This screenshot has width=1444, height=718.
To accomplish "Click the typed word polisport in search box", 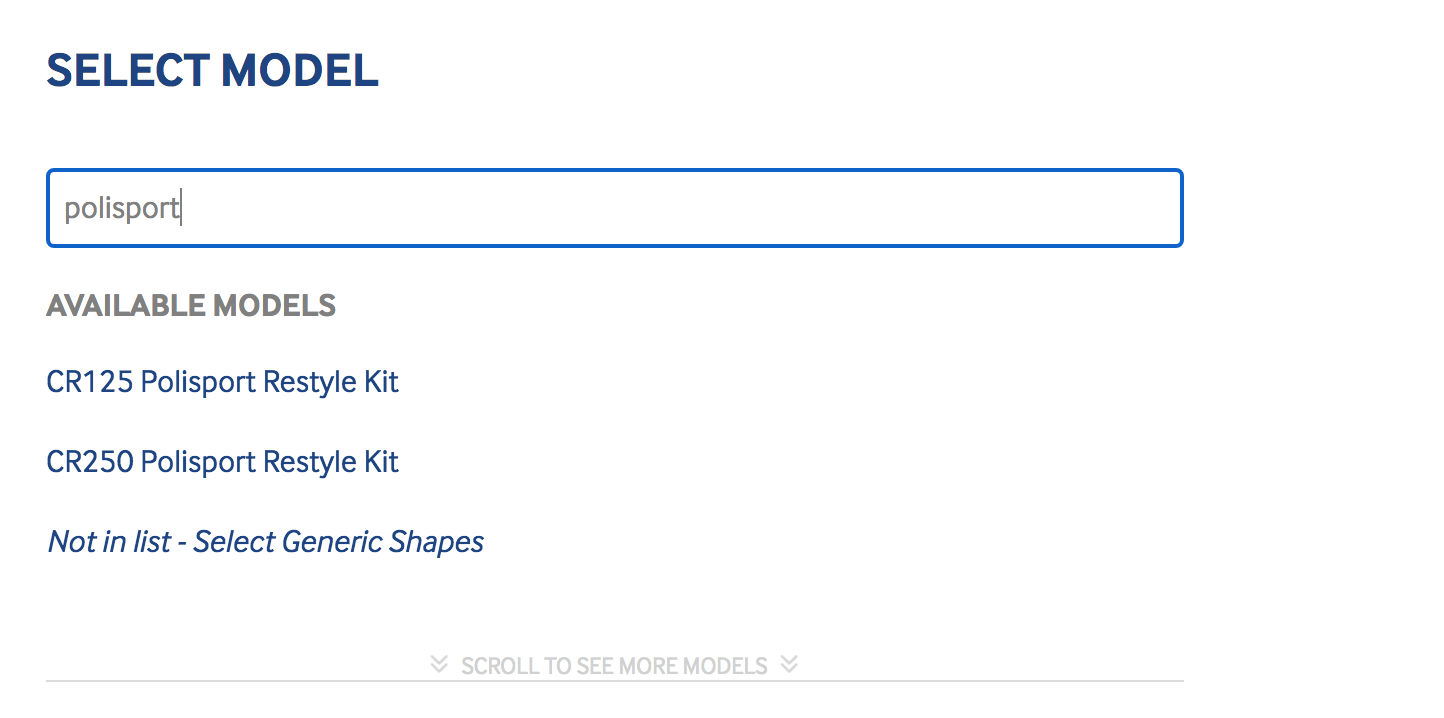I will pyautogui.click(x=121, y=208).
